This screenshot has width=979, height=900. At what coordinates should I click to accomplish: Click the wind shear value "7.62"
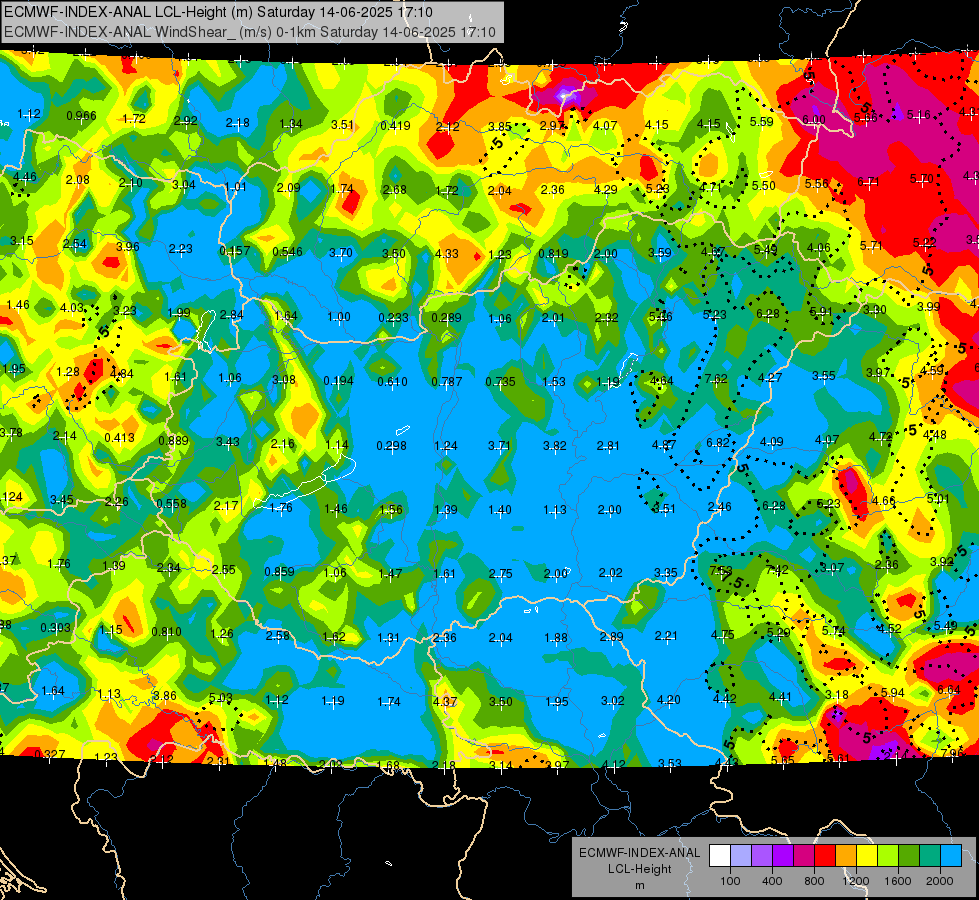[716, 378]
